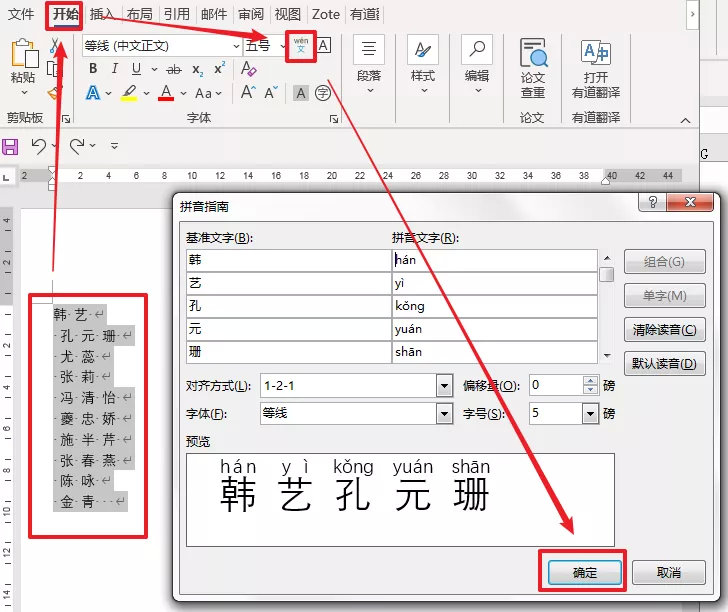Click the Cut scissors icon
This screenshot has width=728, height=612.
tap(55, 46)
